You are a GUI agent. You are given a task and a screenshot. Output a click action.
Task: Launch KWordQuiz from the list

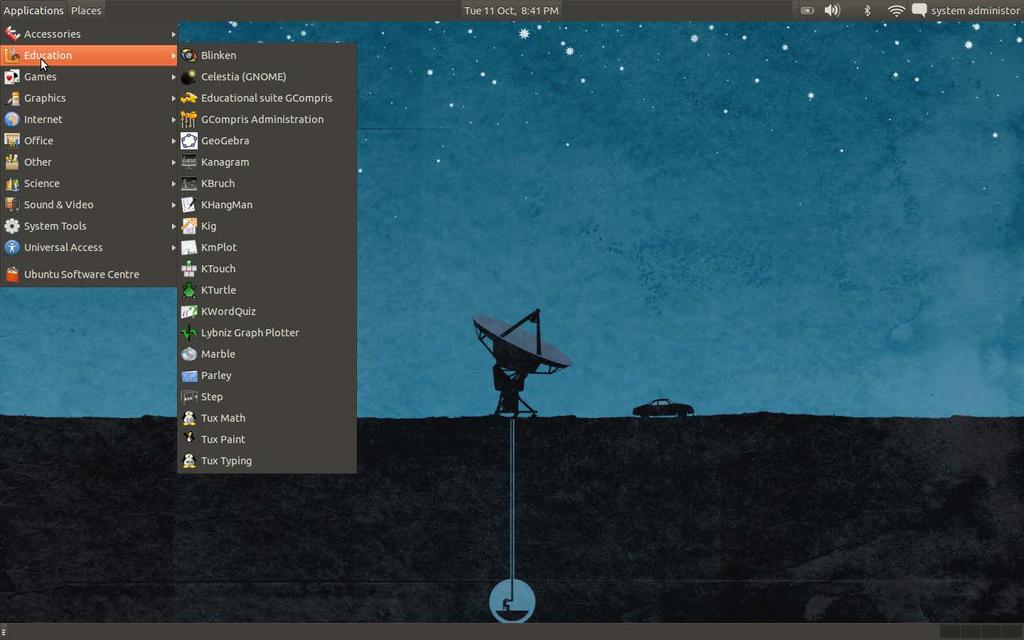[267, 312]
